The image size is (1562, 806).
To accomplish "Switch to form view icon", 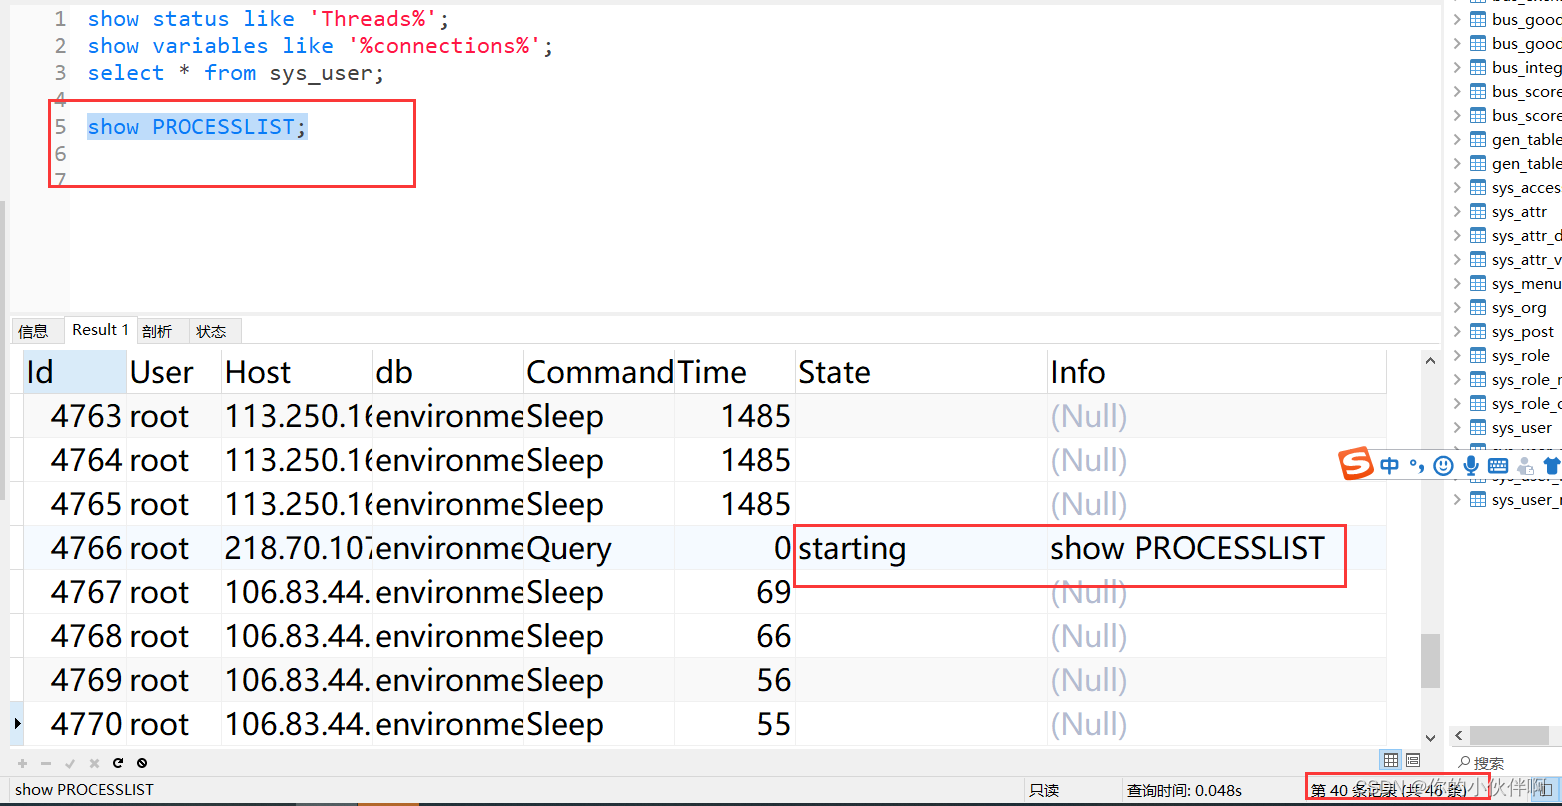I will 1413,760.
